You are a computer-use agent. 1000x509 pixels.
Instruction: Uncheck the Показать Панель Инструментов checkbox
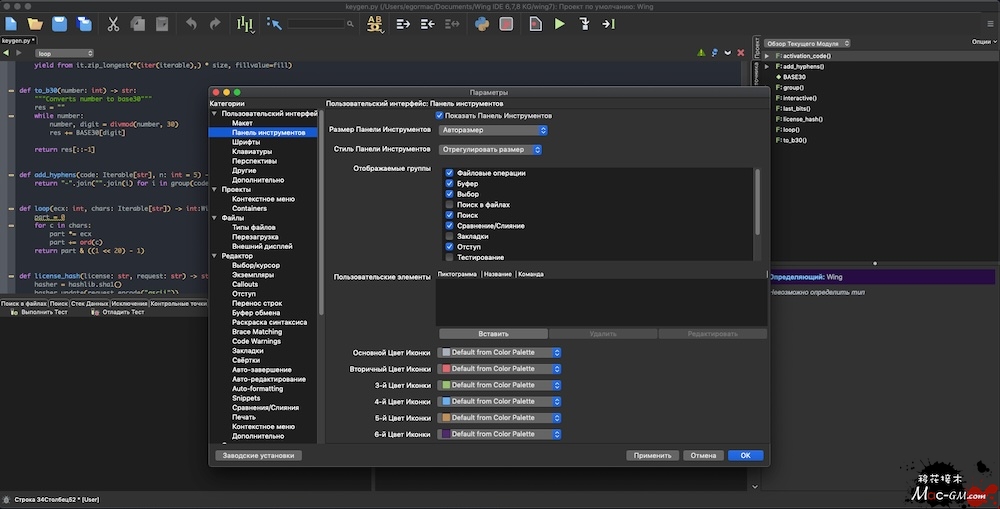(439, 116)
